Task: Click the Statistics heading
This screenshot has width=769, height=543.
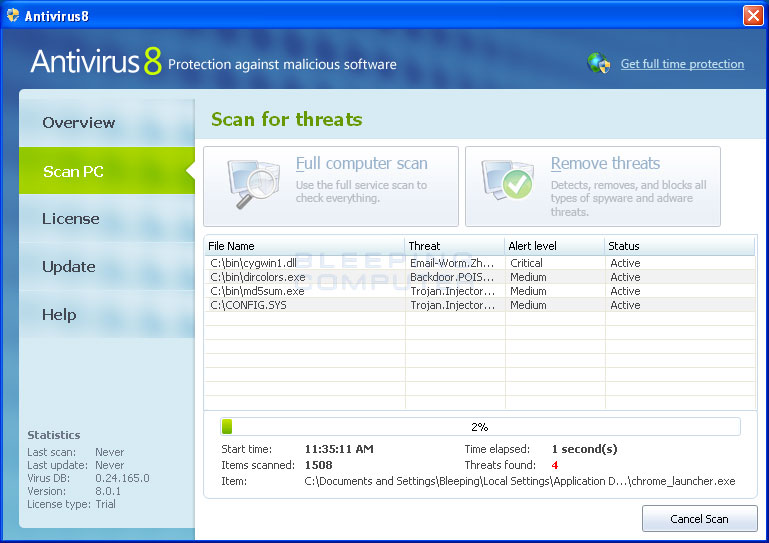Action: [53, 435]
